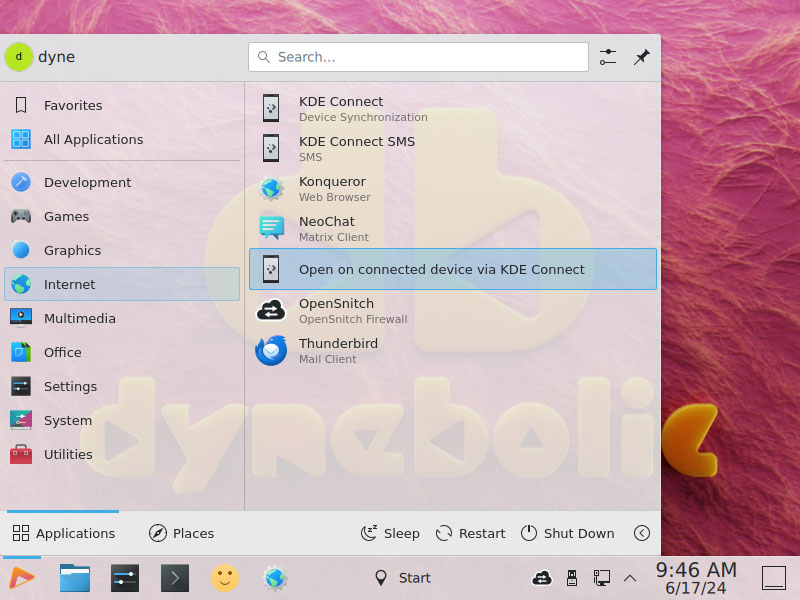Launch KDE Connect SMS

click(x=453, y=148)
